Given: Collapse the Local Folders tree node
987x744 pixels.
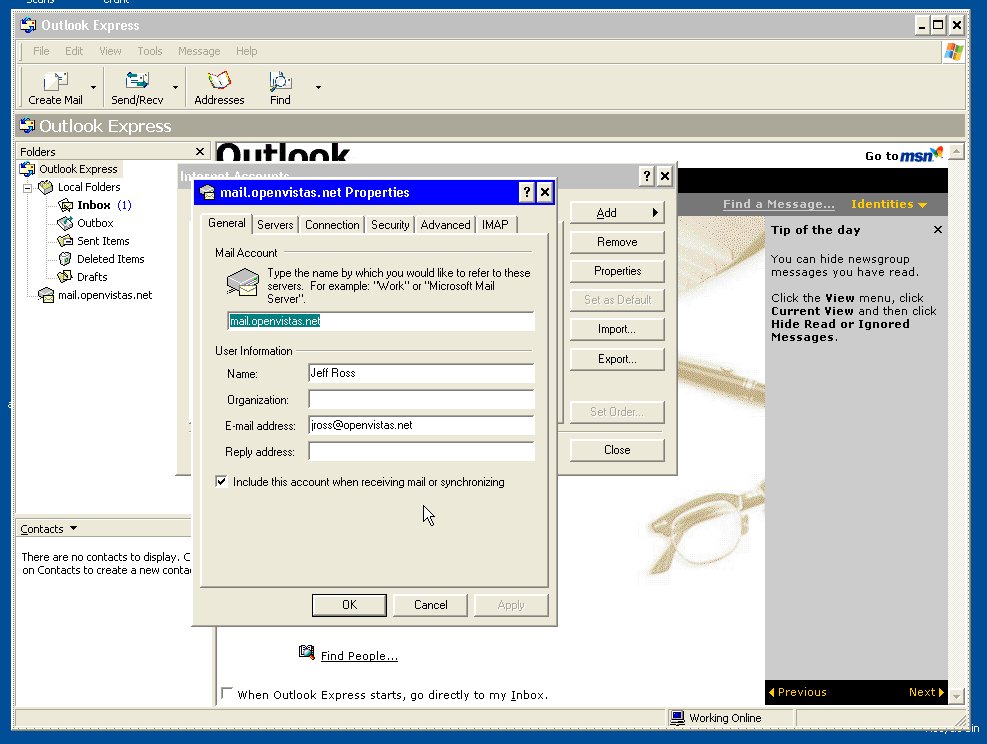Looking at the screenshot, I should (27, 188).
